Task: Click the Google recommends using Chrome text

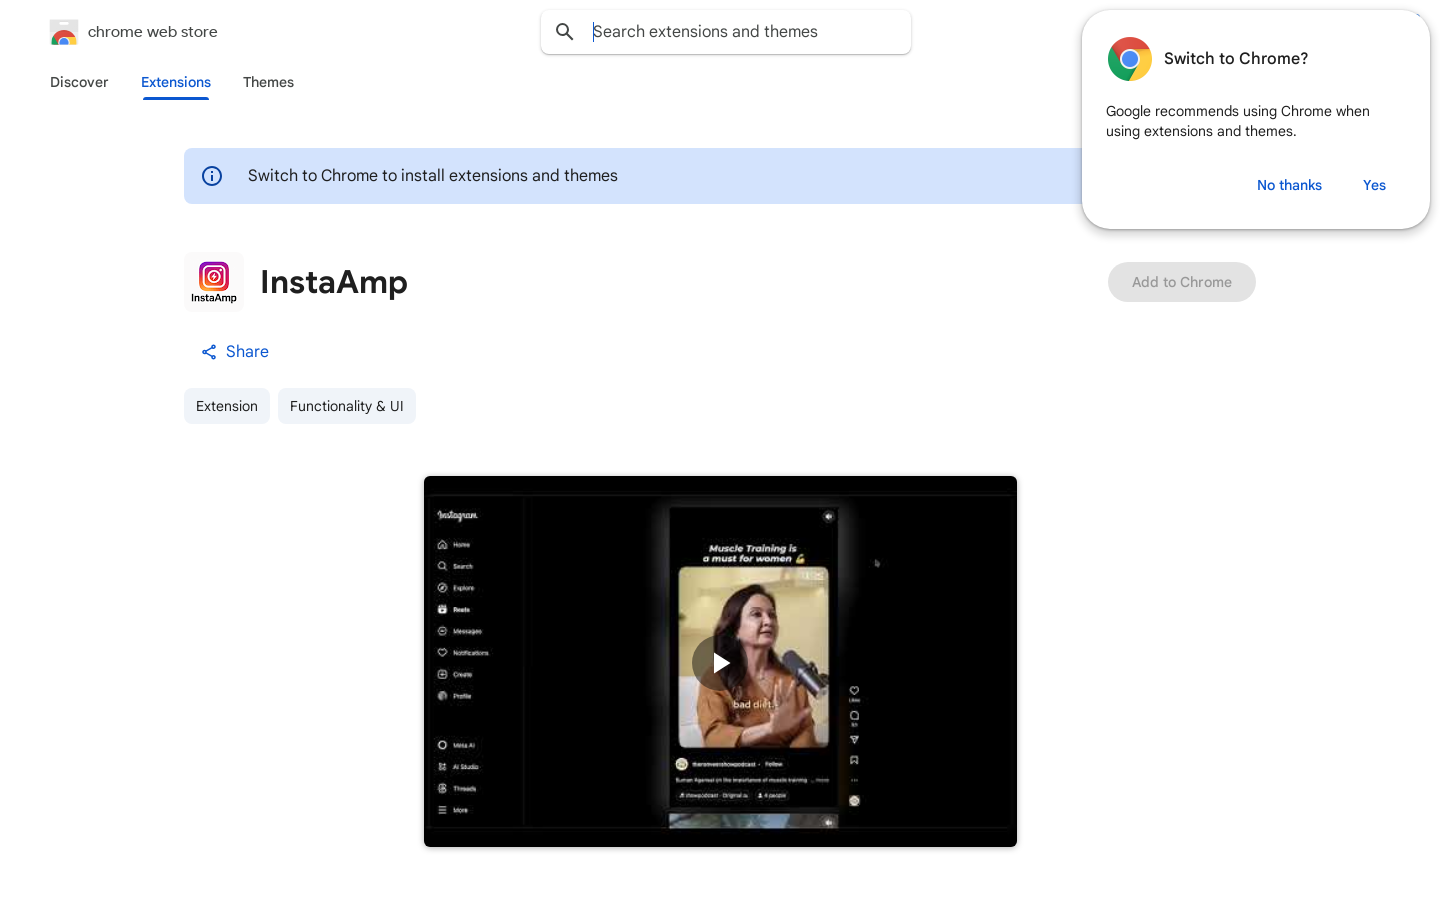Action: (1238, 121)
